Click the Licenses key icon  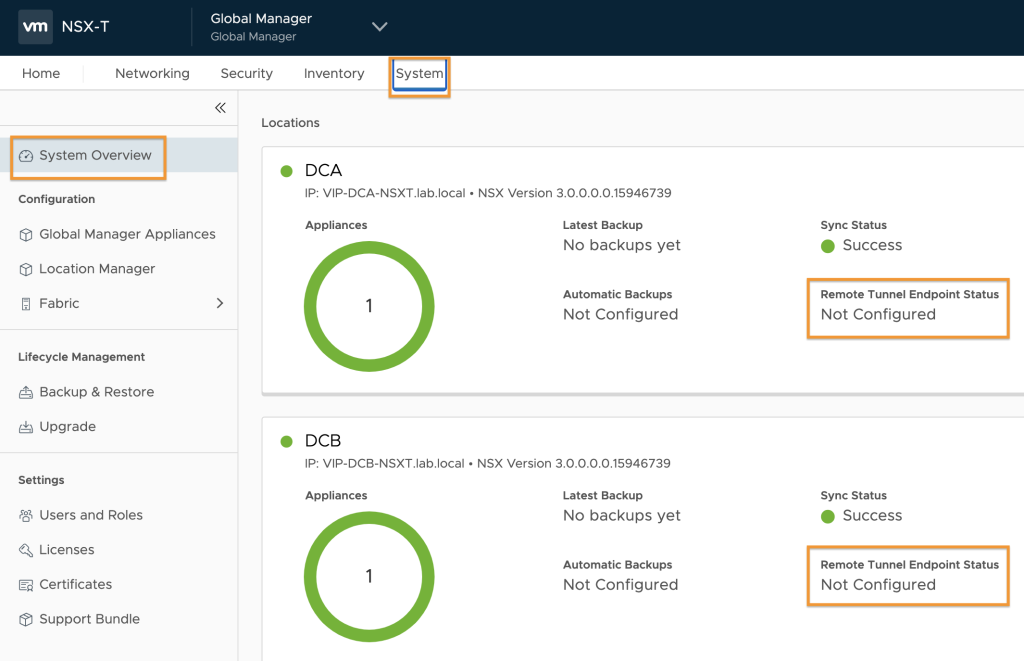[25, 550]
